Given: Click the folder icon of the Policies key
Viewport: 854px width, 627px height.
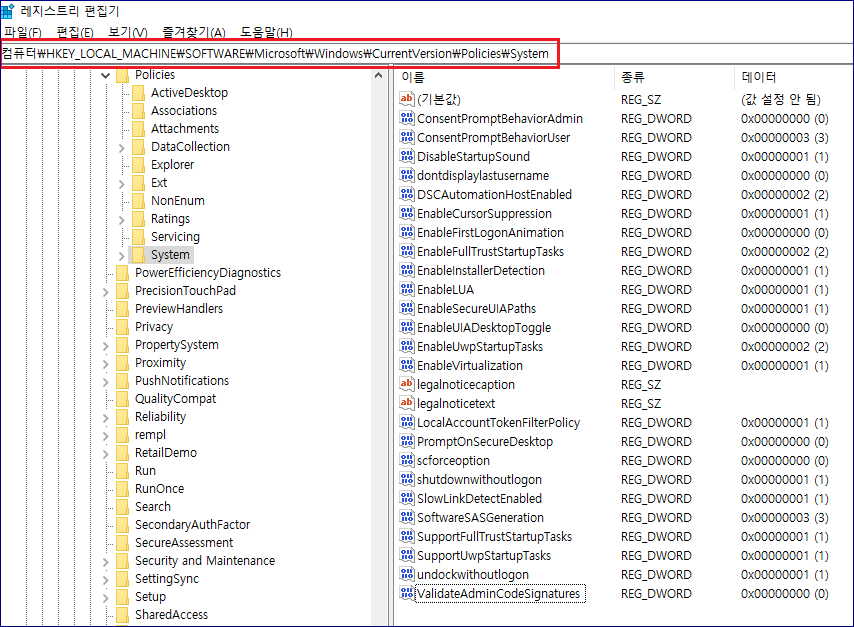Looking at the screenshot, I should tap(123, 75).
